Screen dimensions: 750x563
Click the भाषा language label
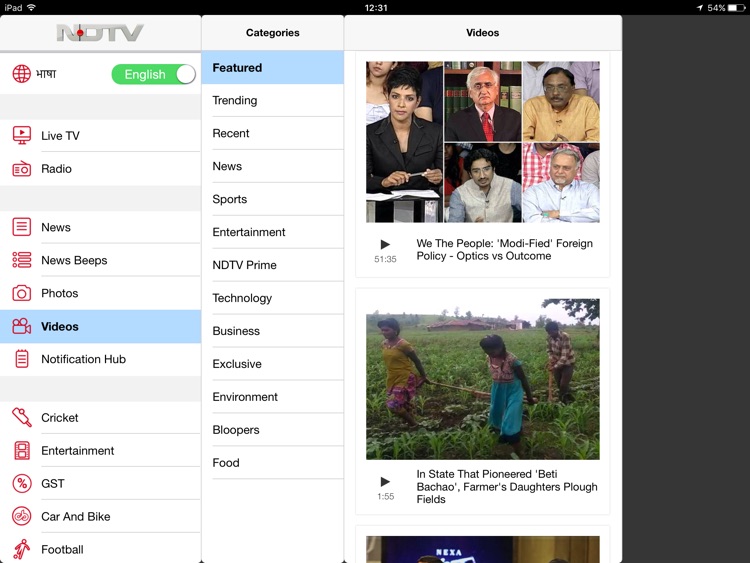(x=46, y=74)
